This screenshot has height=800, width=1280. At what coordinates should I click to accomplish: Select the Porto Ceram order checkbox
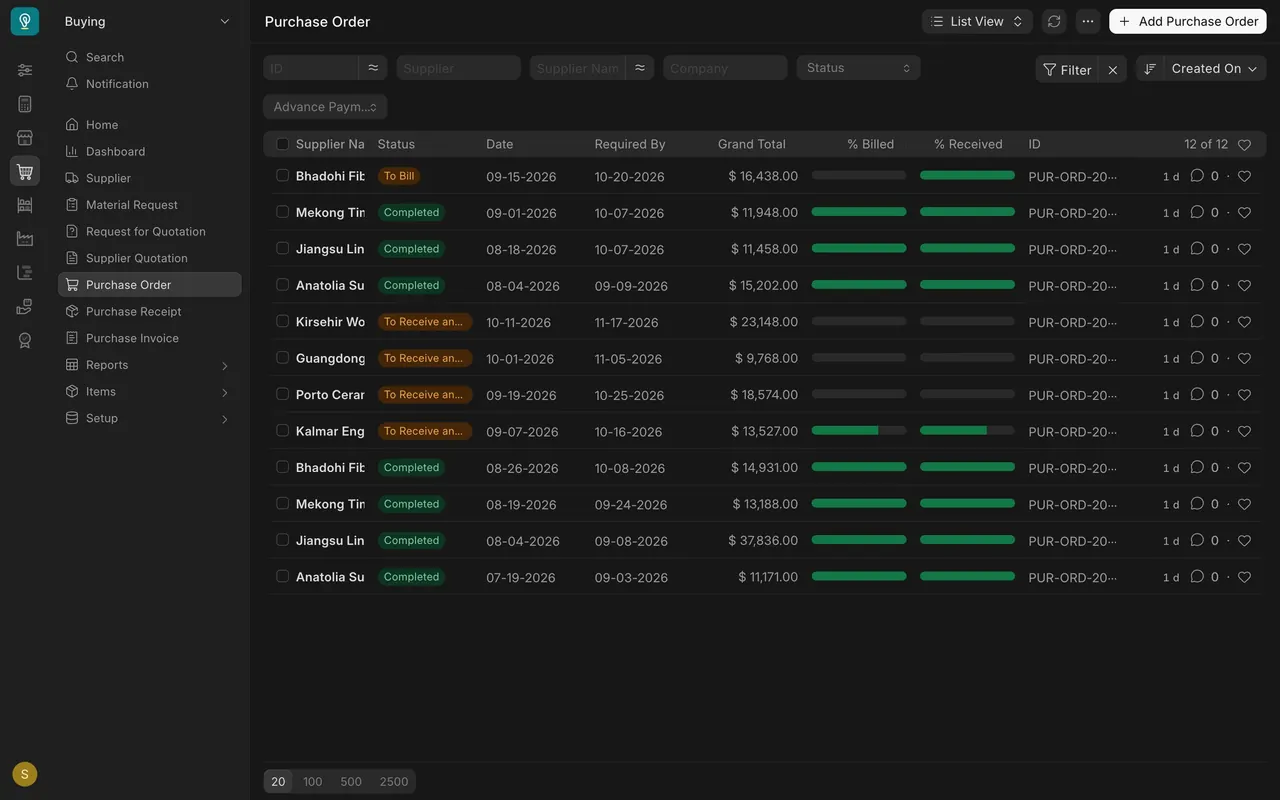pyautogui.click(x=283, y=394)
